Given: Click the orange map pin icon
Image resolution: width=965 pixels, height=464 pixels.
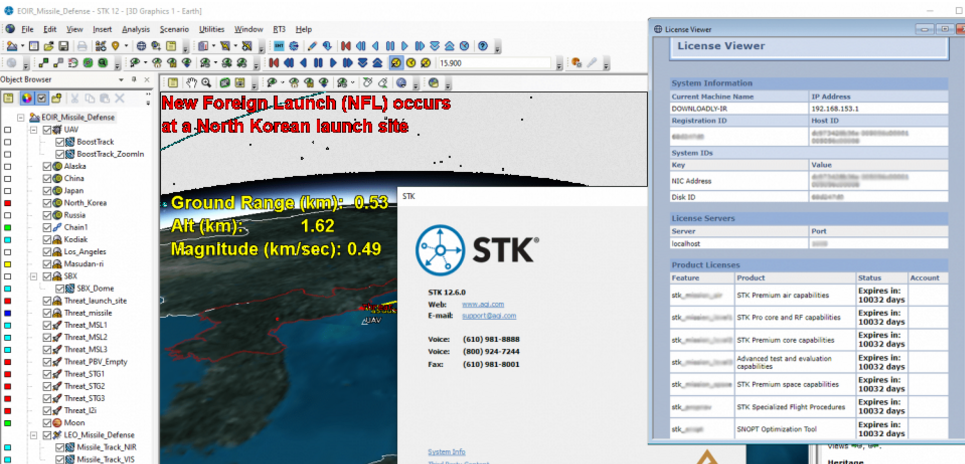Looking at the screenshot, I should 116,46.
